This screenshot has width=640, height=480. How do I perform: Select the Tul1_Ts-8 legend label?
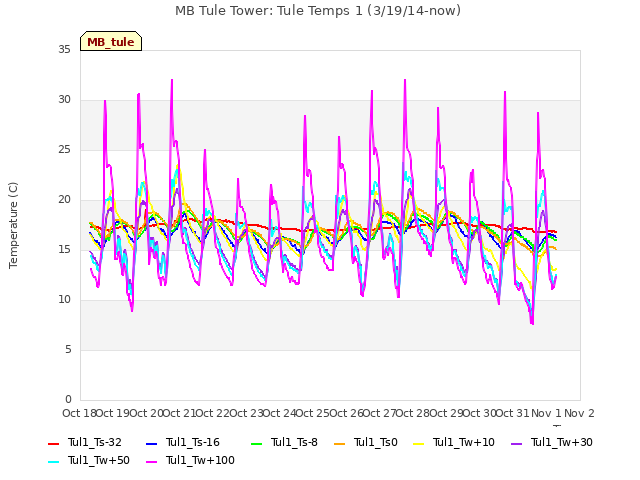pyautogui.click(x=294, y=442)
